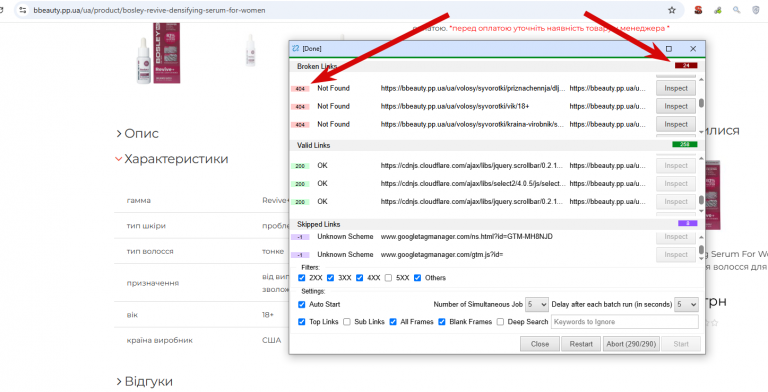Select the small serum bottle thumbnail
The height and width of the screenshot is (392, 768).
coord(250,49)
